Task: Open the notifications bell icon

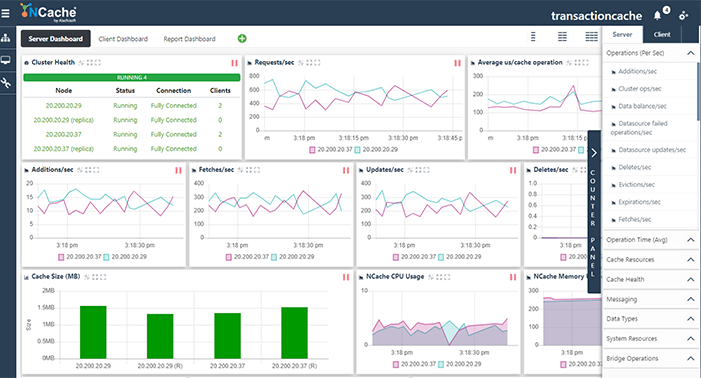Action: coord(657,16)
